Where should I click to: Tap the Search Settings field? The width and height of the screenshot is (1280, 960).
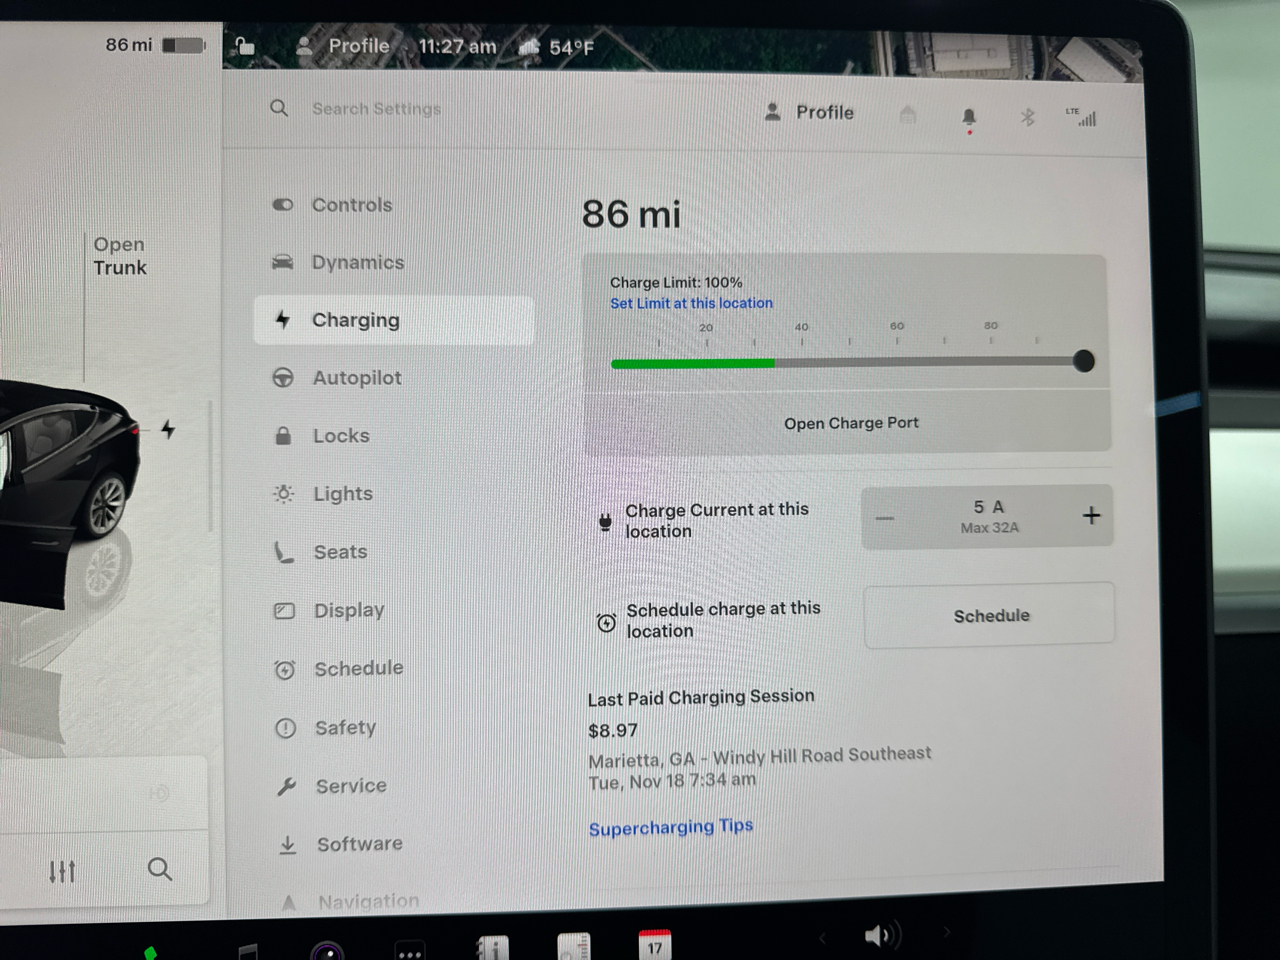coord(376,109)
